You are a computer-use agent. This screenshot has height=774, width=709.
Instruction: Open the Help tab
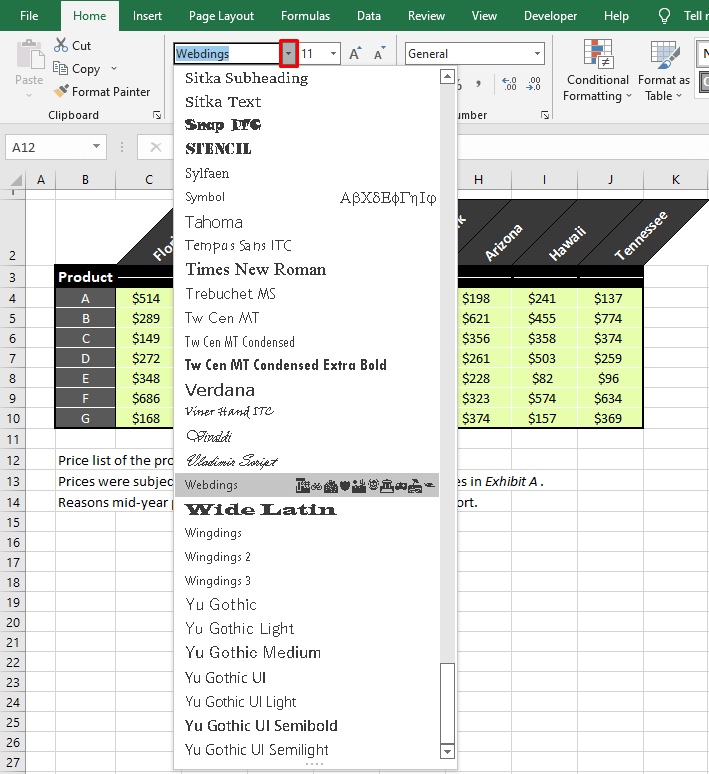coord(616,16)
